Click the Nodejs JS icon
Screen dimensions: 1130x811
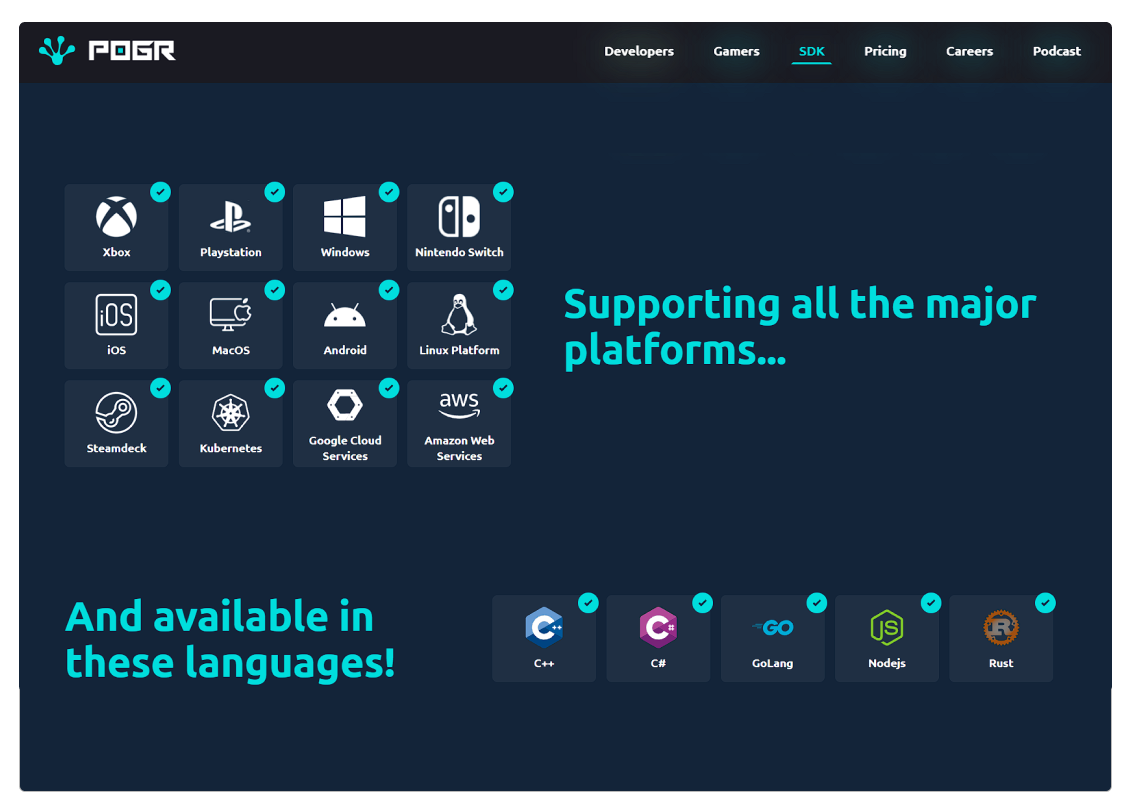pos(886,627)
